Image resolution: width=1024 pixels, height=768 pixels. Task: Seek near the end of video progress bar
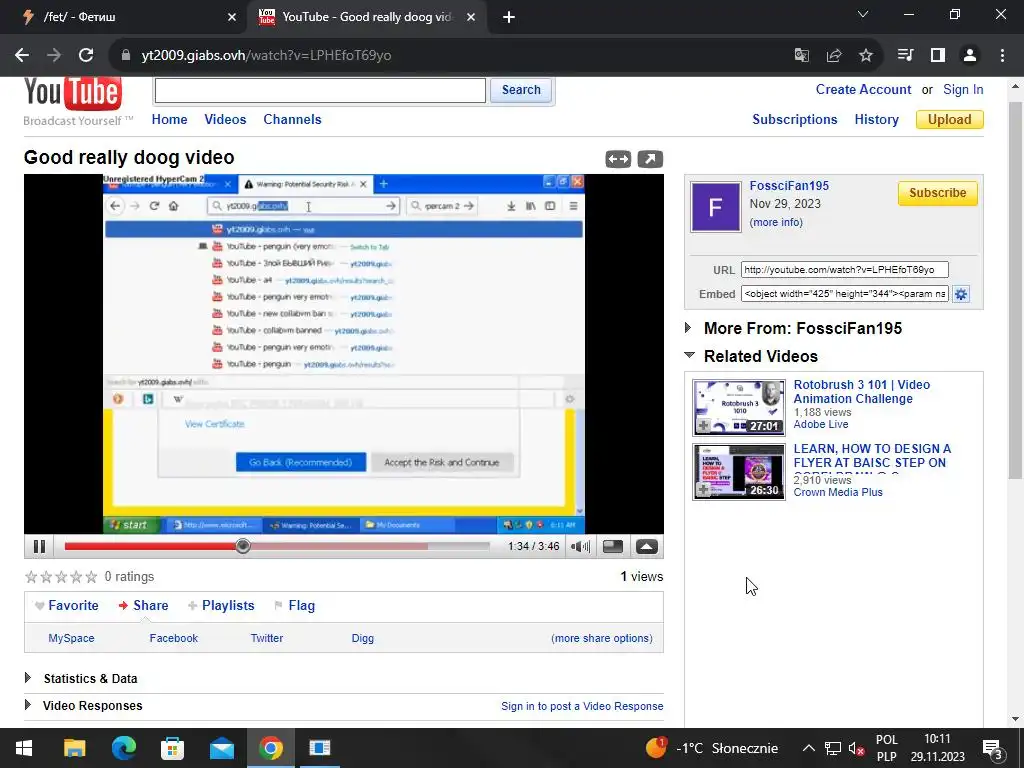pos(482,546)
